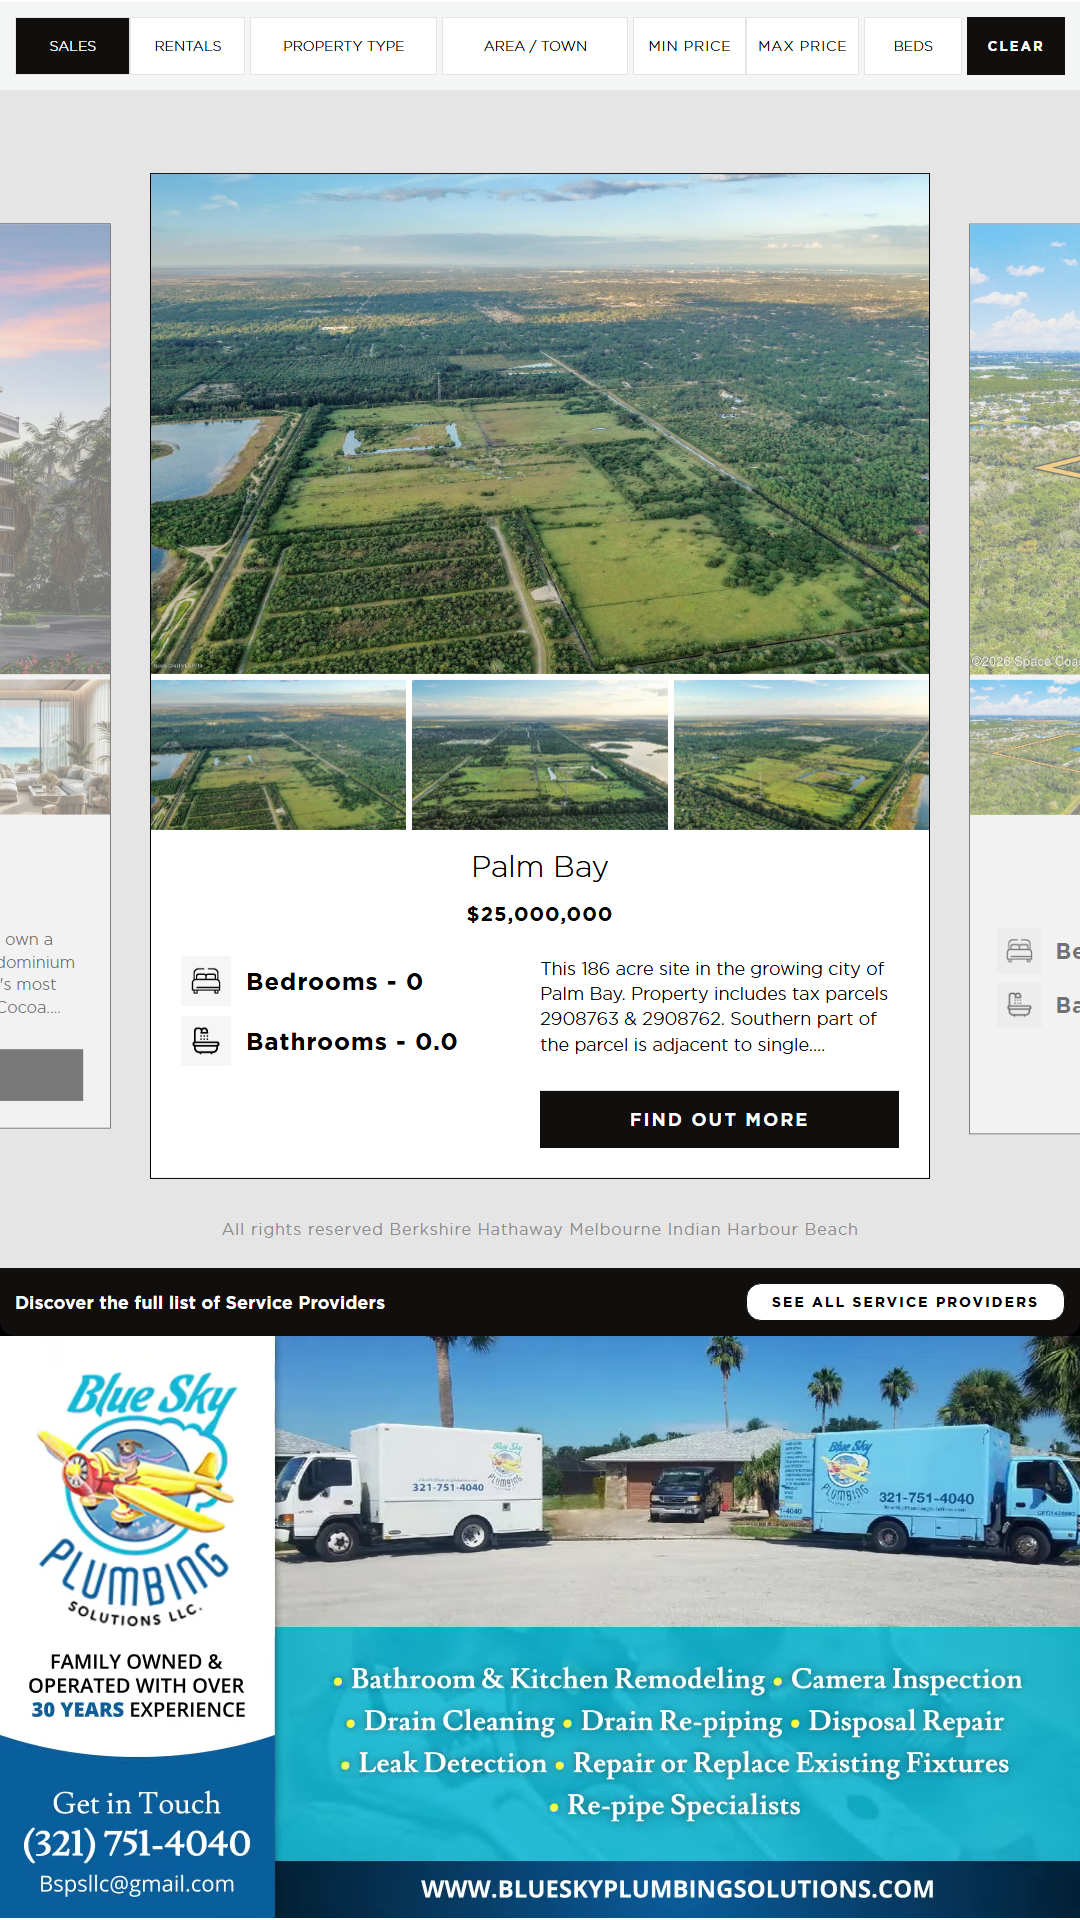The height and width of the screenshot is (1920, 1080).
Task: Click the bed icon on right listing card
Action: 1019,951
